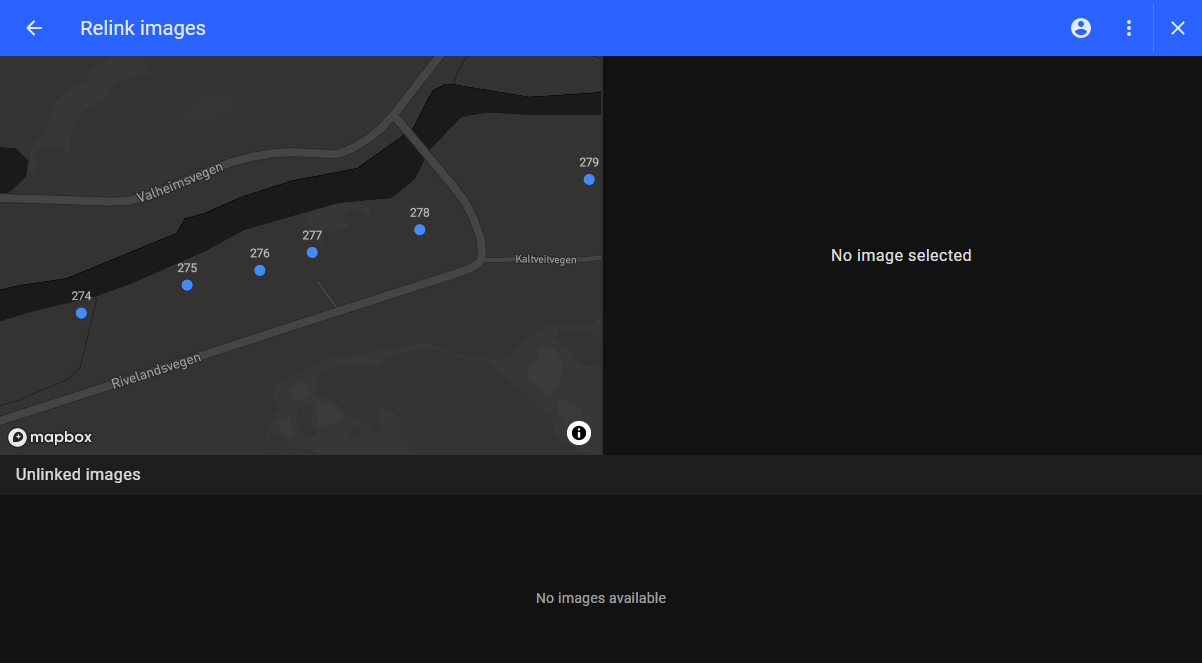Click the Rivelandsvegen road label
The image size is (1202, 663).
[x=156, y=371]
